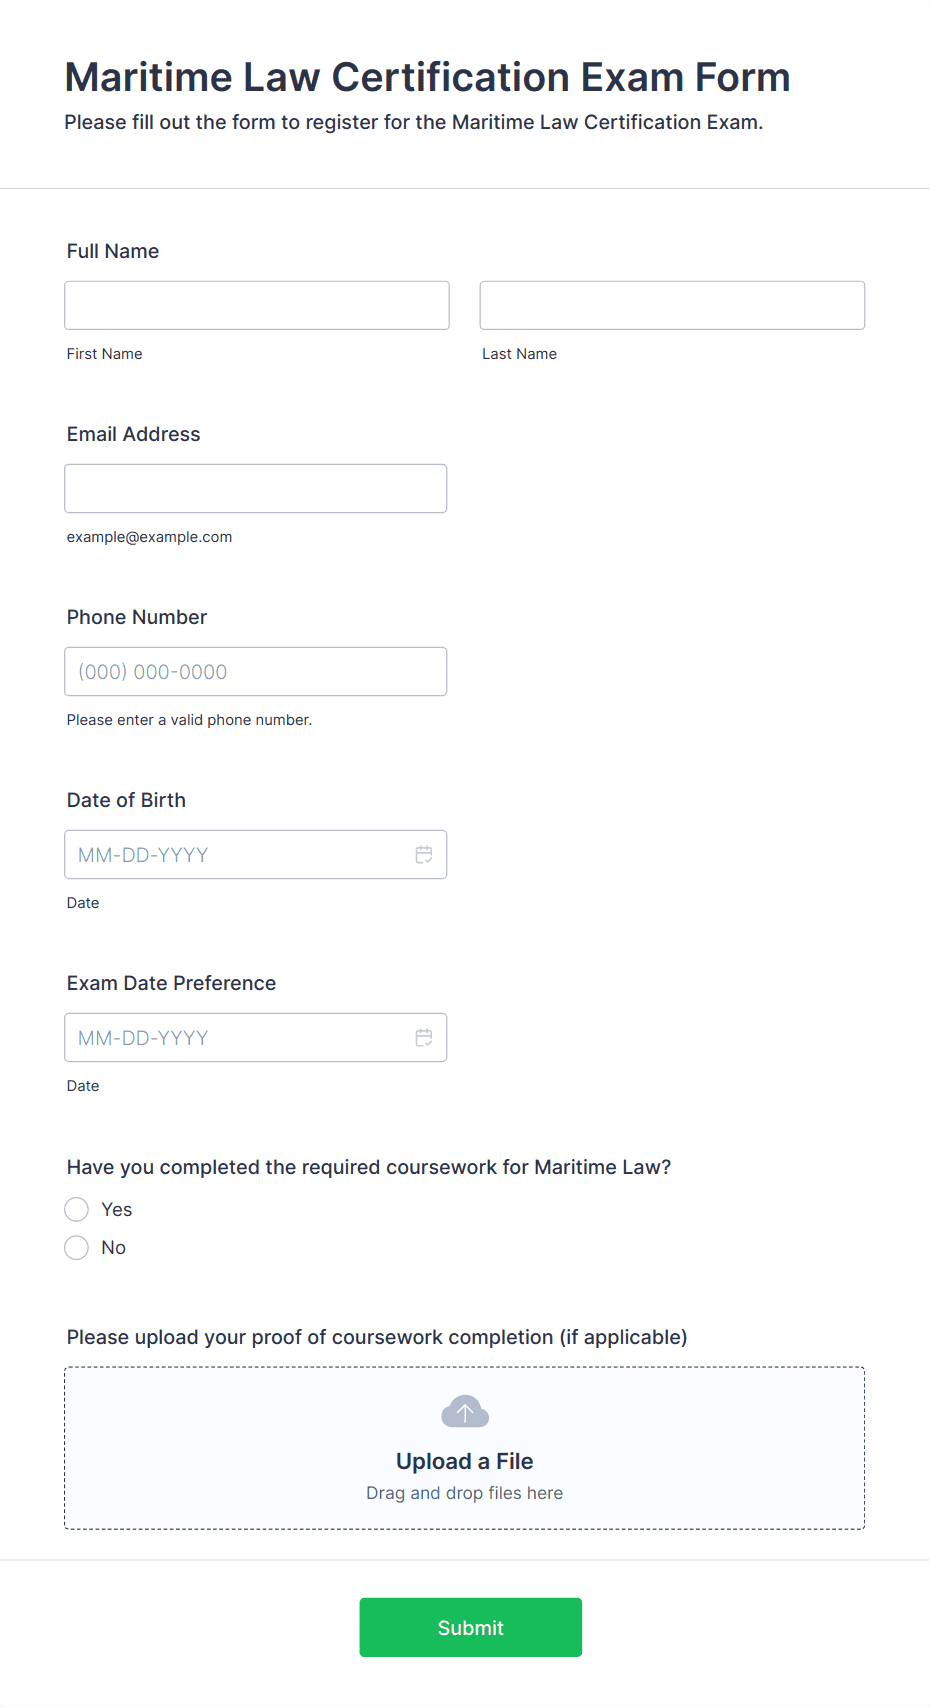
Task: Click the 'Drag and drop files here' text
Action: tap(465, 1493)
